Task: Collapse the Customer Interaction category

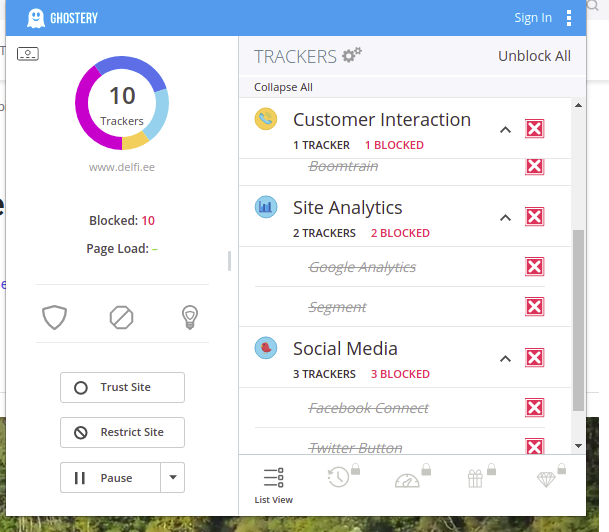Action: (505, 130)
